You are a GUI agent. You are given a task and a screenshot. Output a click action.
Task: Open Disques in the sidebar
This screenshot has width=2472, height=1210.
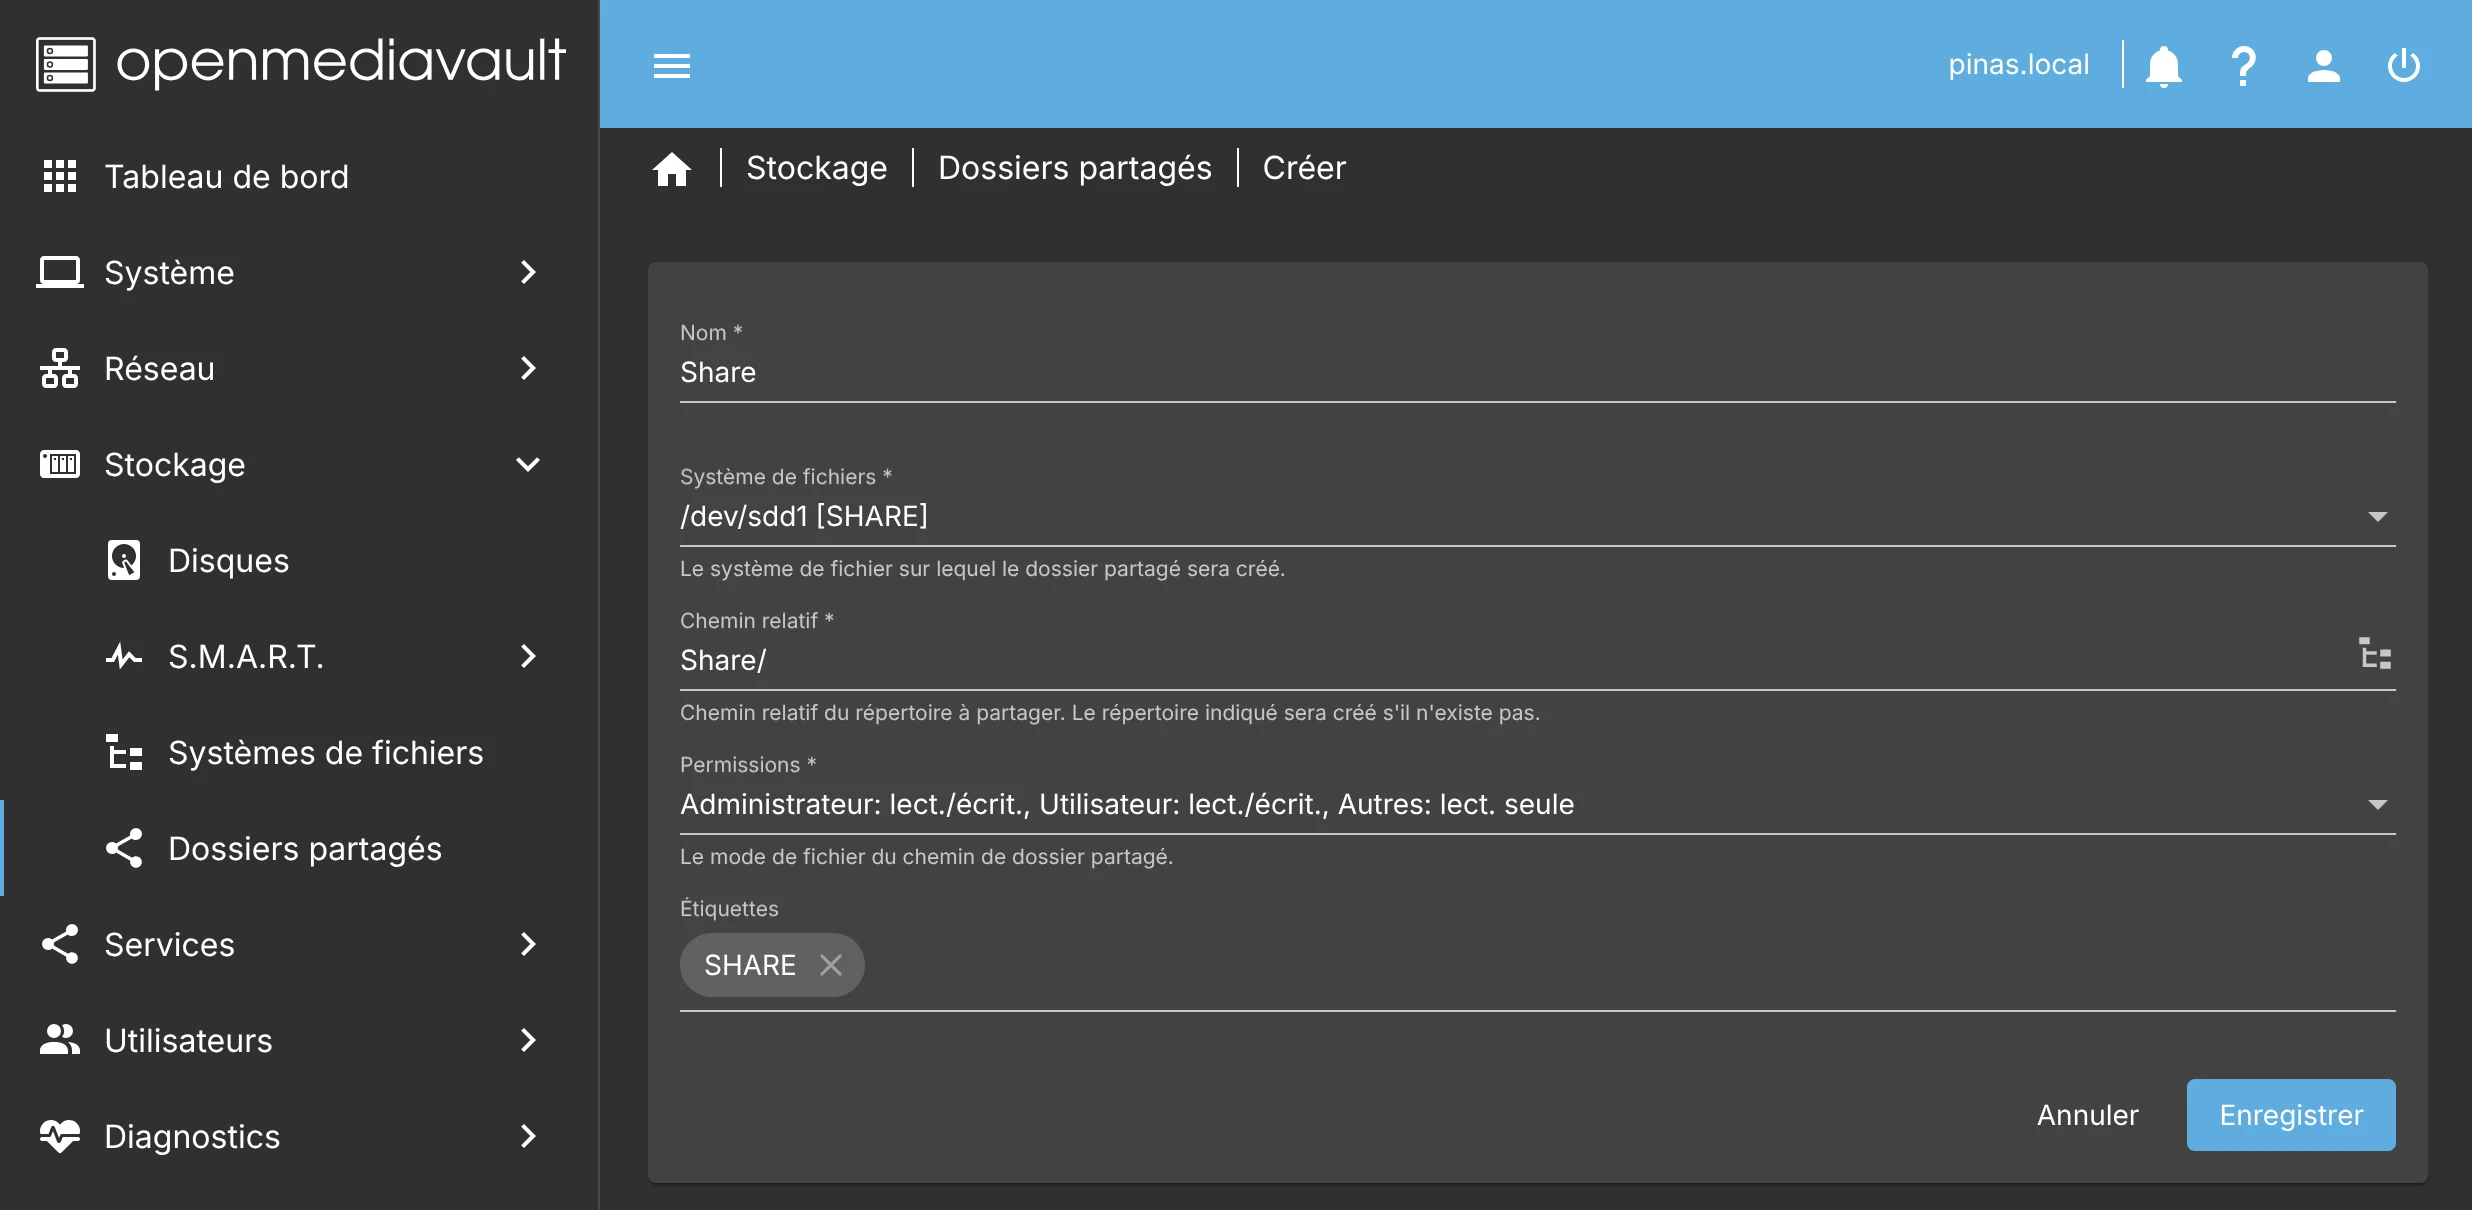tap(228, 561)
